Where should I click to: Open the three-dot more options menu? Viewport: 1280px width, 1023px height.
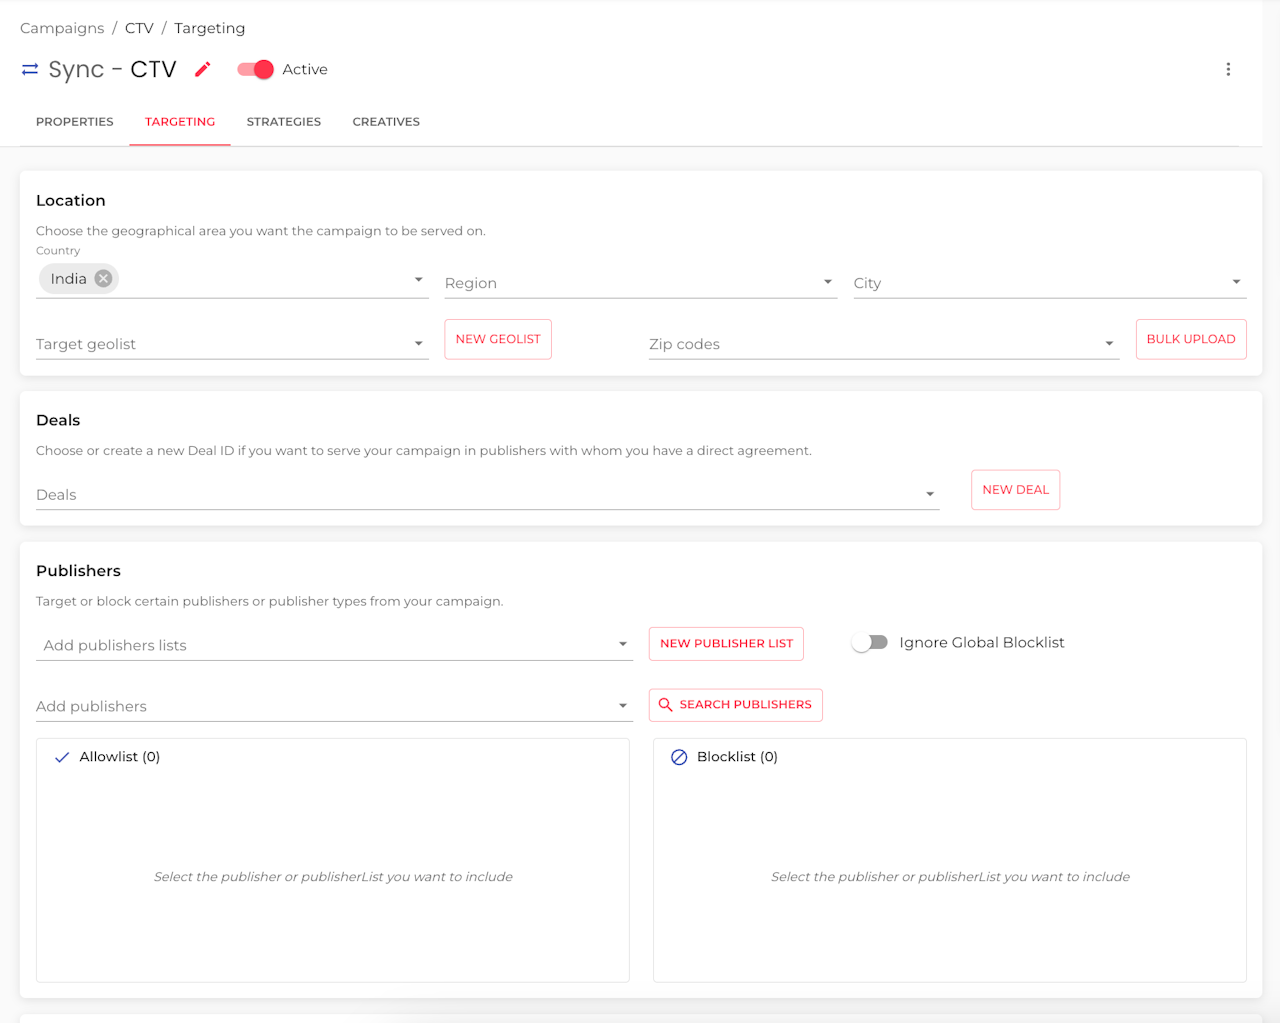point(1228,69)
